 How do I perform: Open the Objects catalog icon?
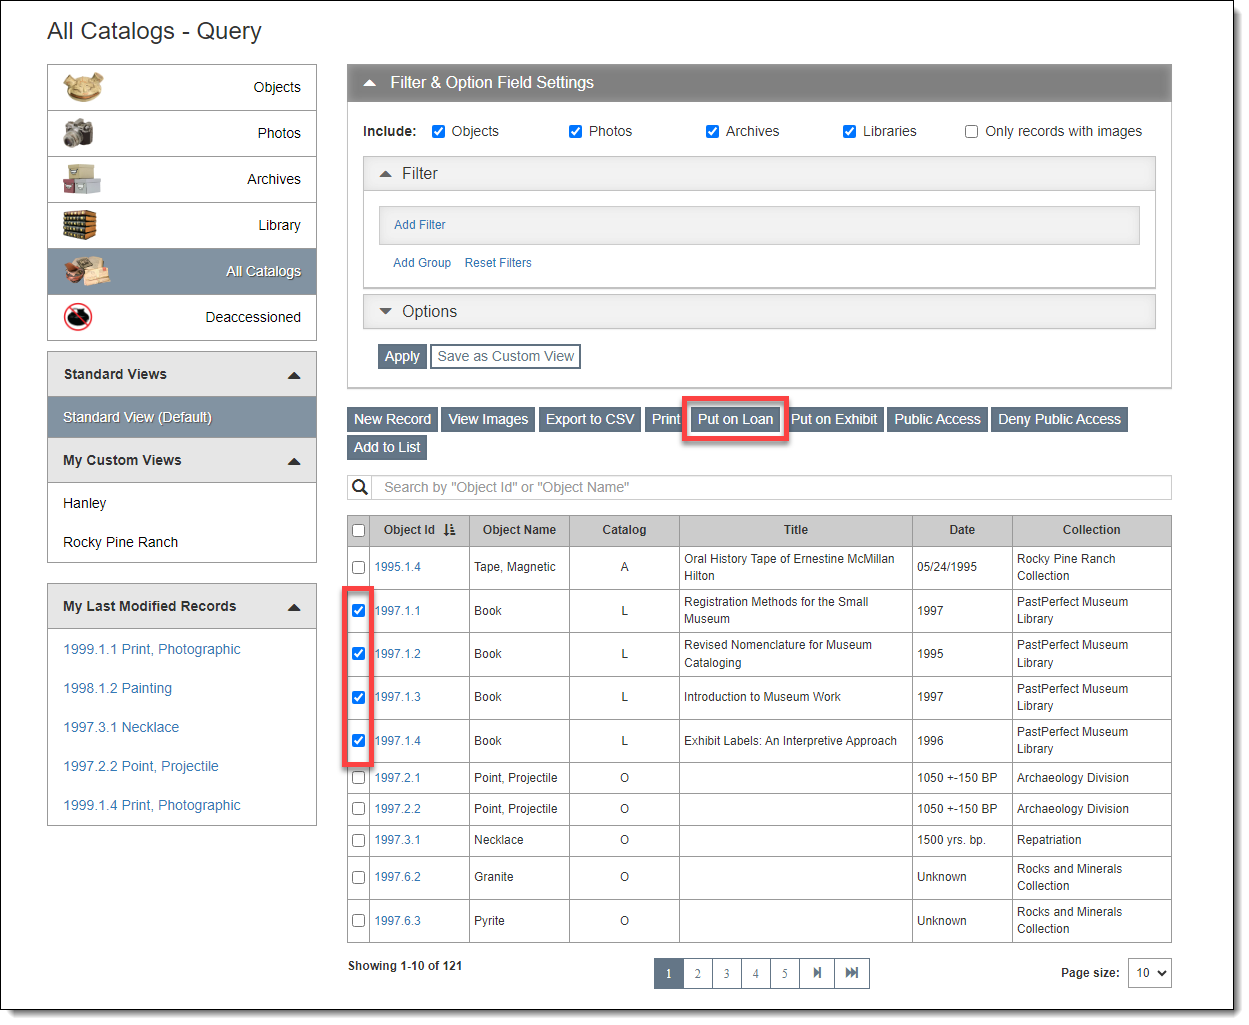coord(83,87)
